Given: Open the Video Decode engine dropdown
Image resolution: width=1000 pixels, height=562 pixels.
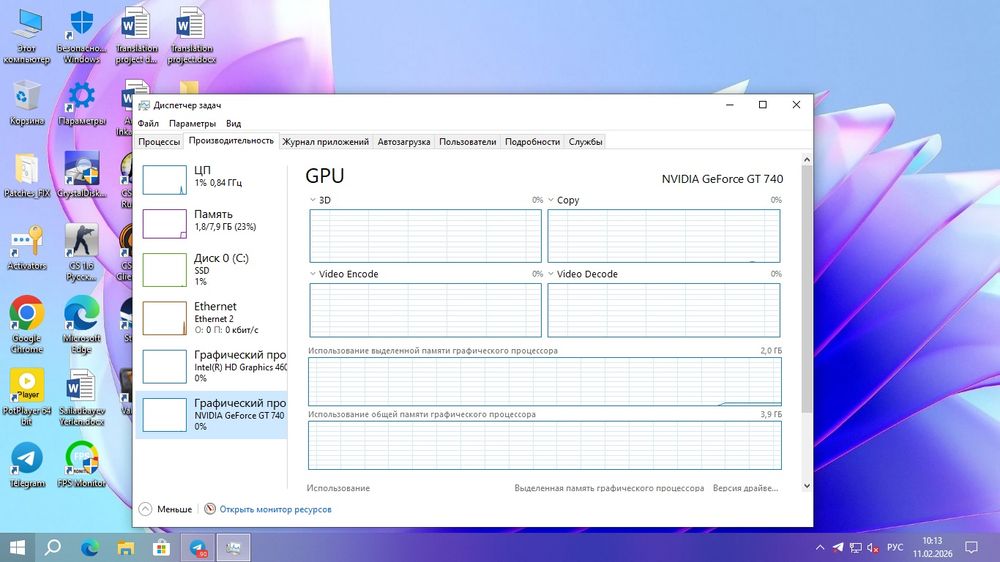Looking at the screenshot, I should (x=551, y=274).
